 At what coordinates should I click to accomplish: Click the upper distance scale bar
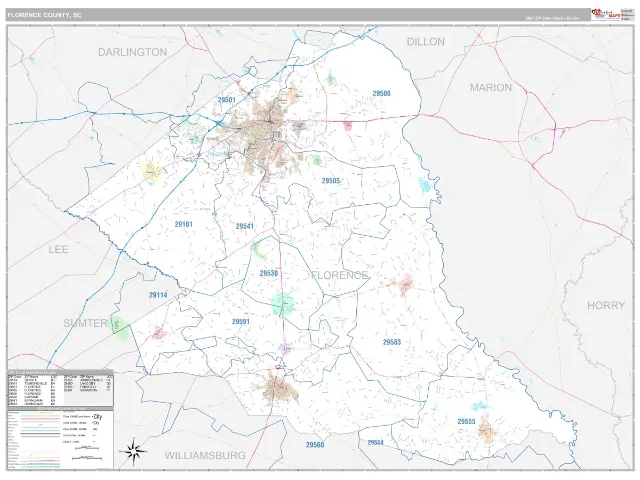tap(87, 448)
